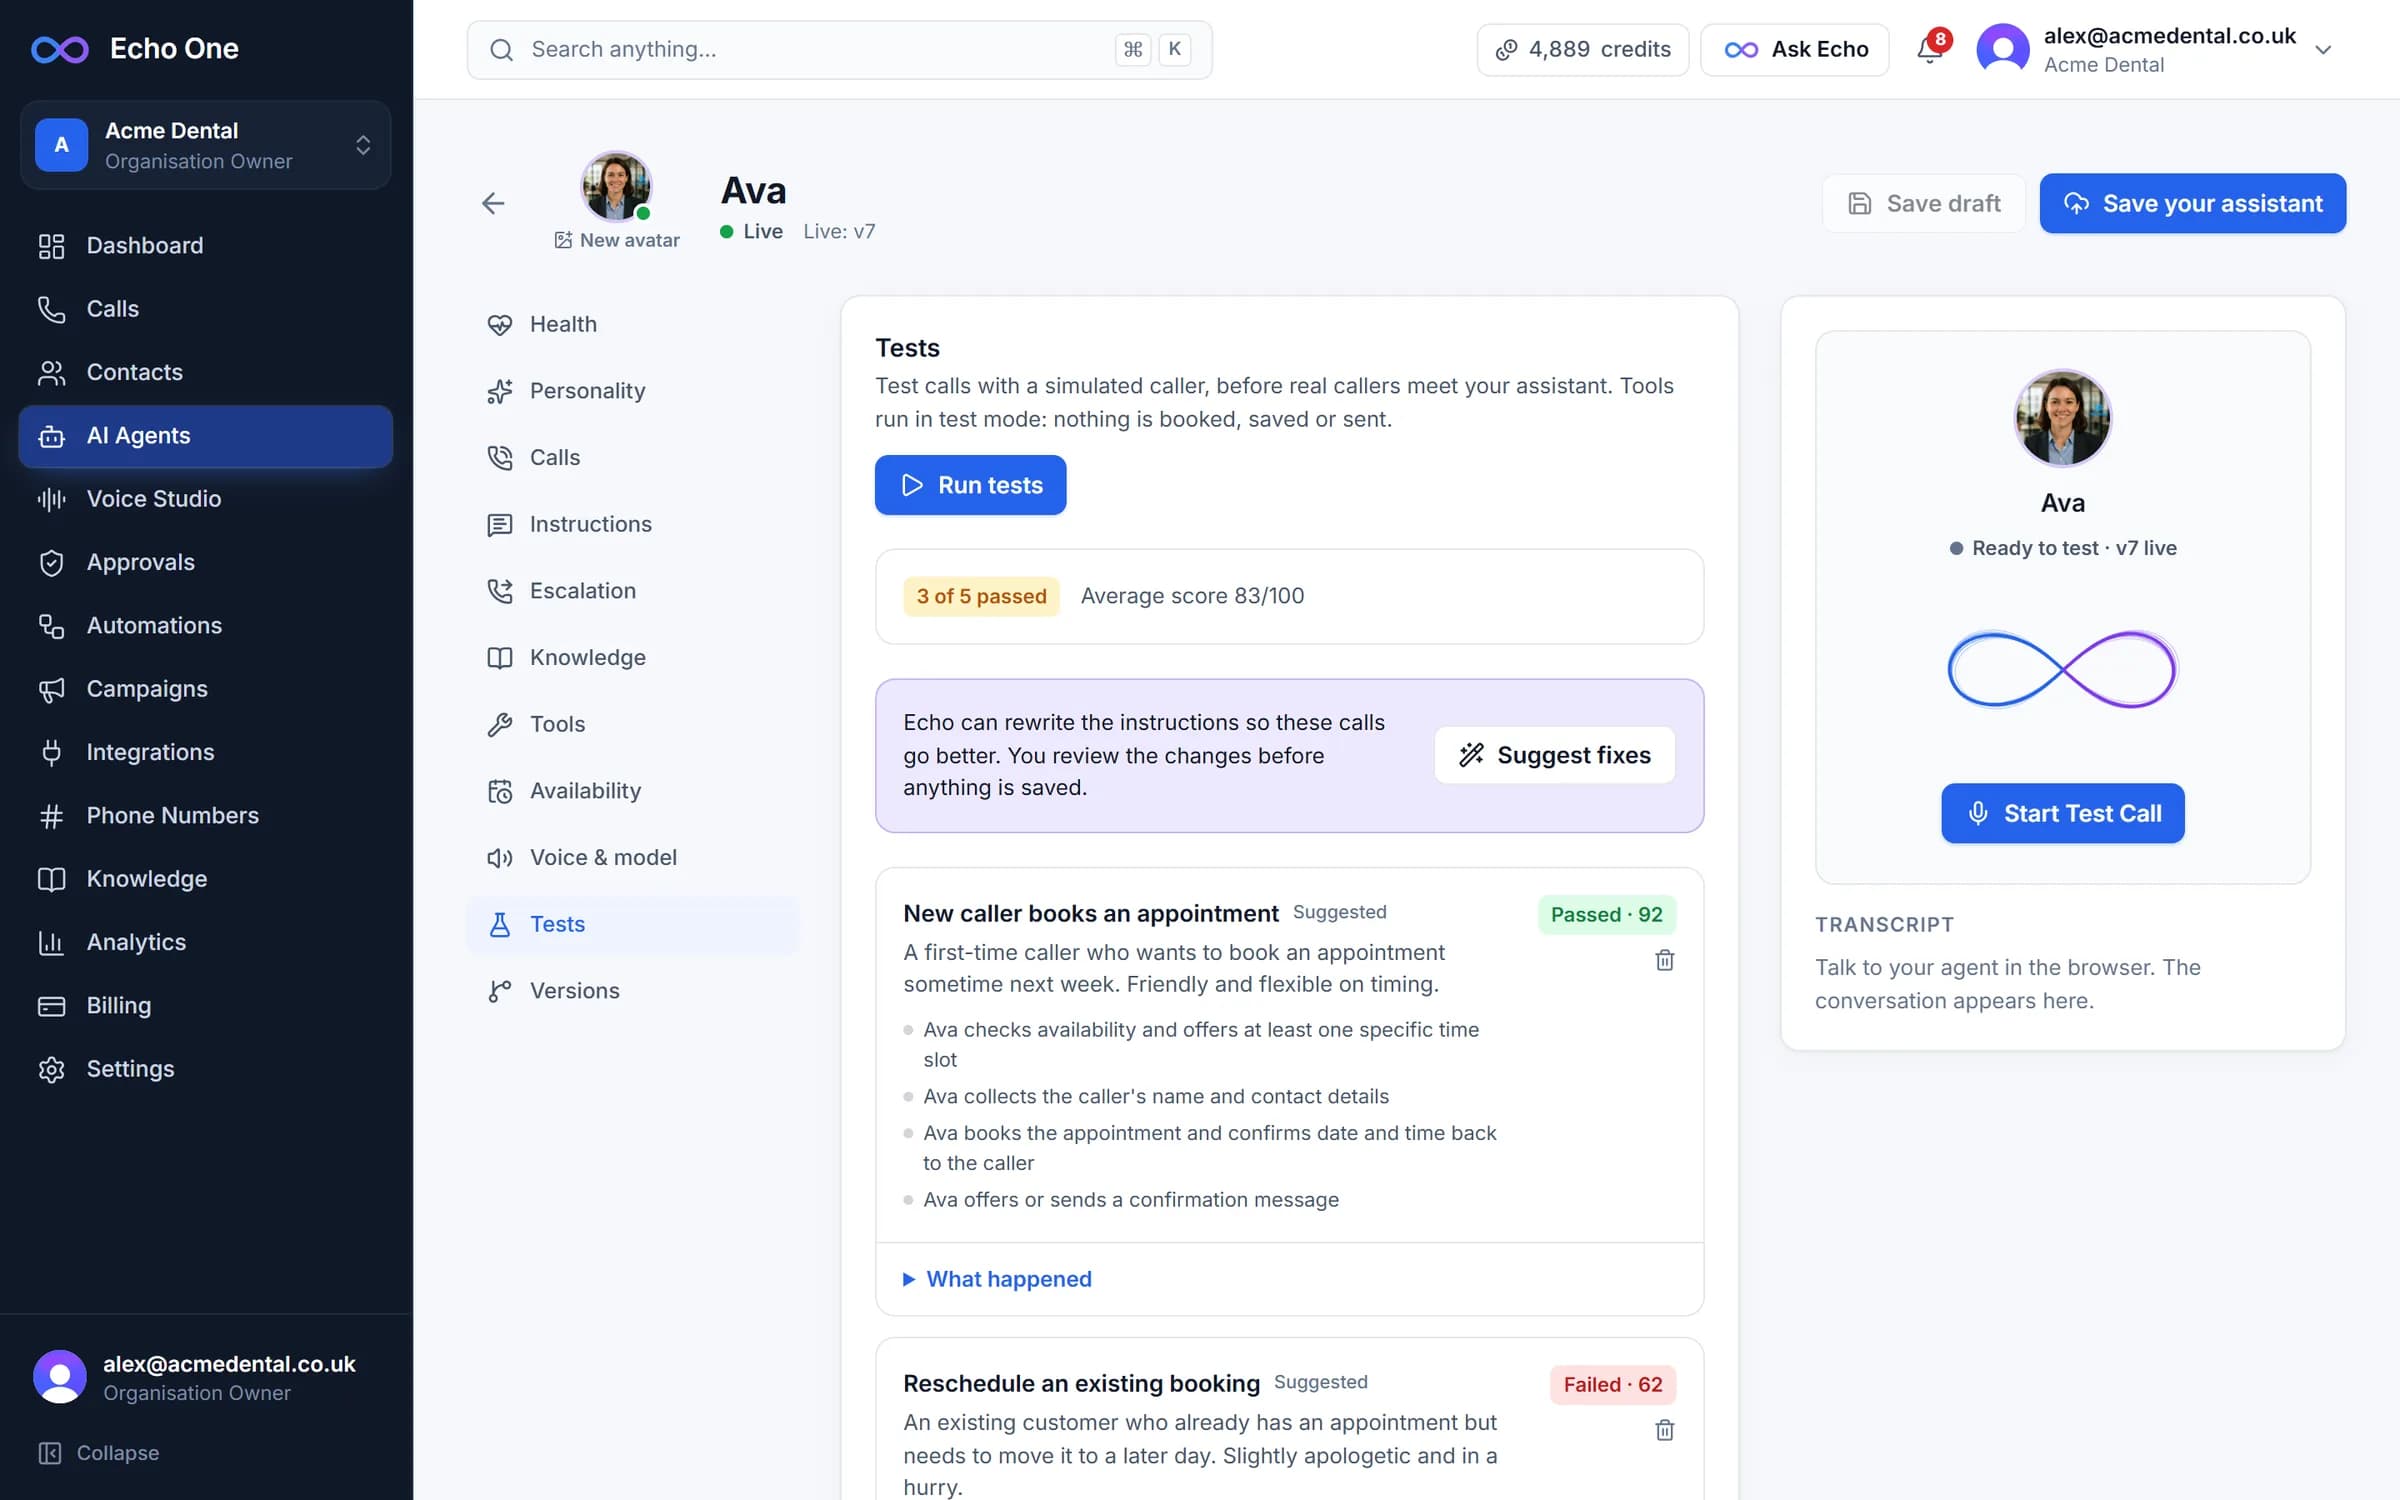Click the Live: v7 version label
Screen dimensions: 2400x1500
tap(839, 232)
